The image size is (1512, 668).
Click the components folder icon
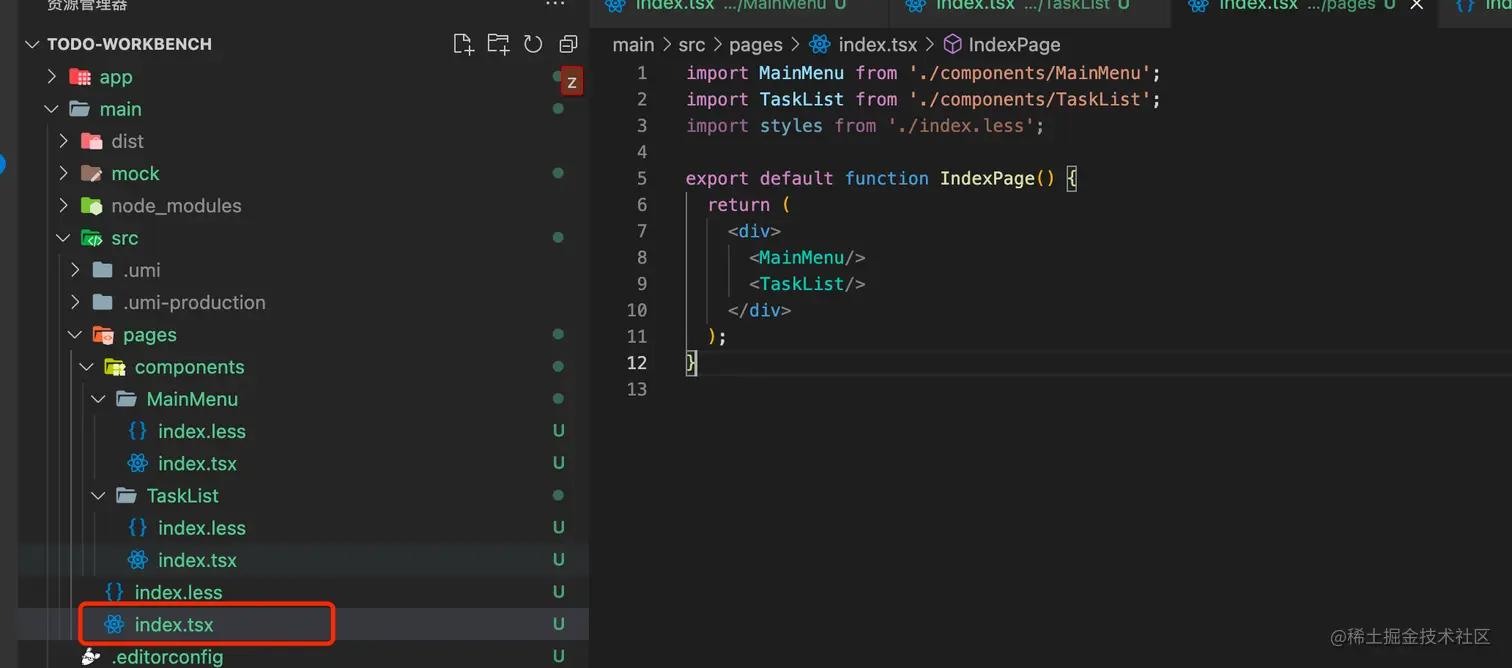pyautogui.click(x=115, y=367)
